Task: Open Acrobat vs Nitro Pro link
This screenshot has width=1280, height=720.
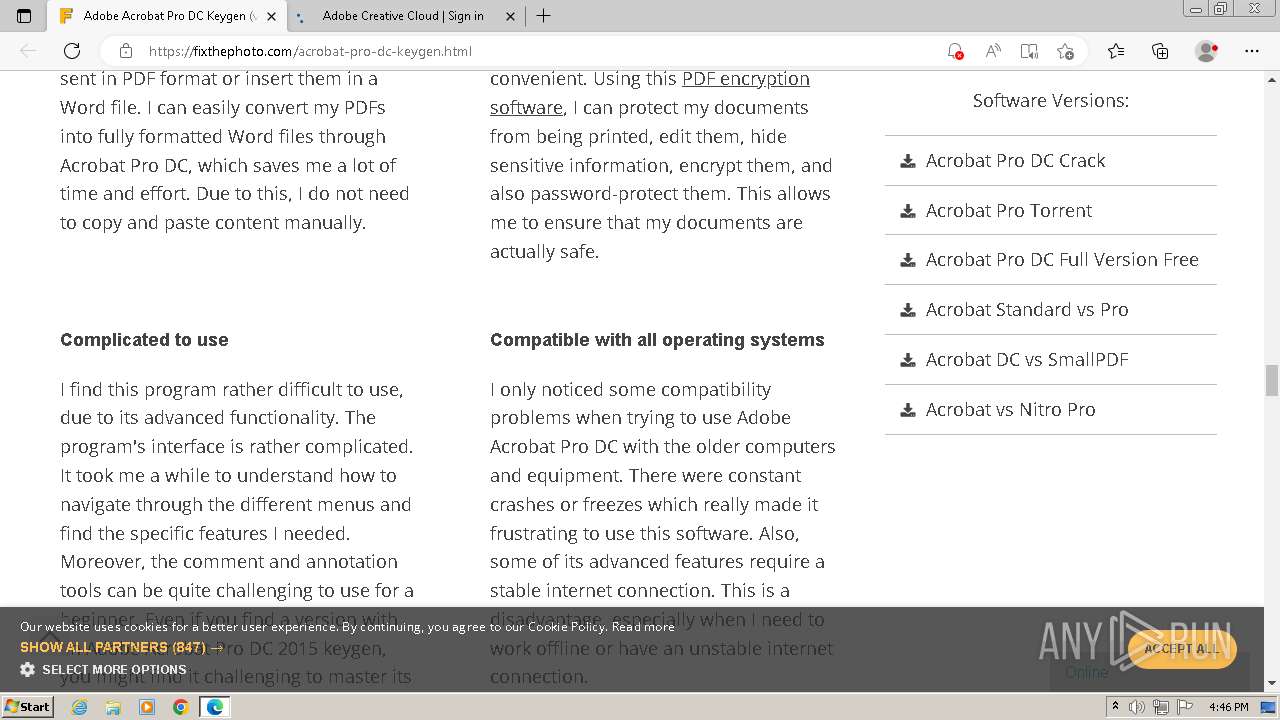Action: (x=1010, y=409)
